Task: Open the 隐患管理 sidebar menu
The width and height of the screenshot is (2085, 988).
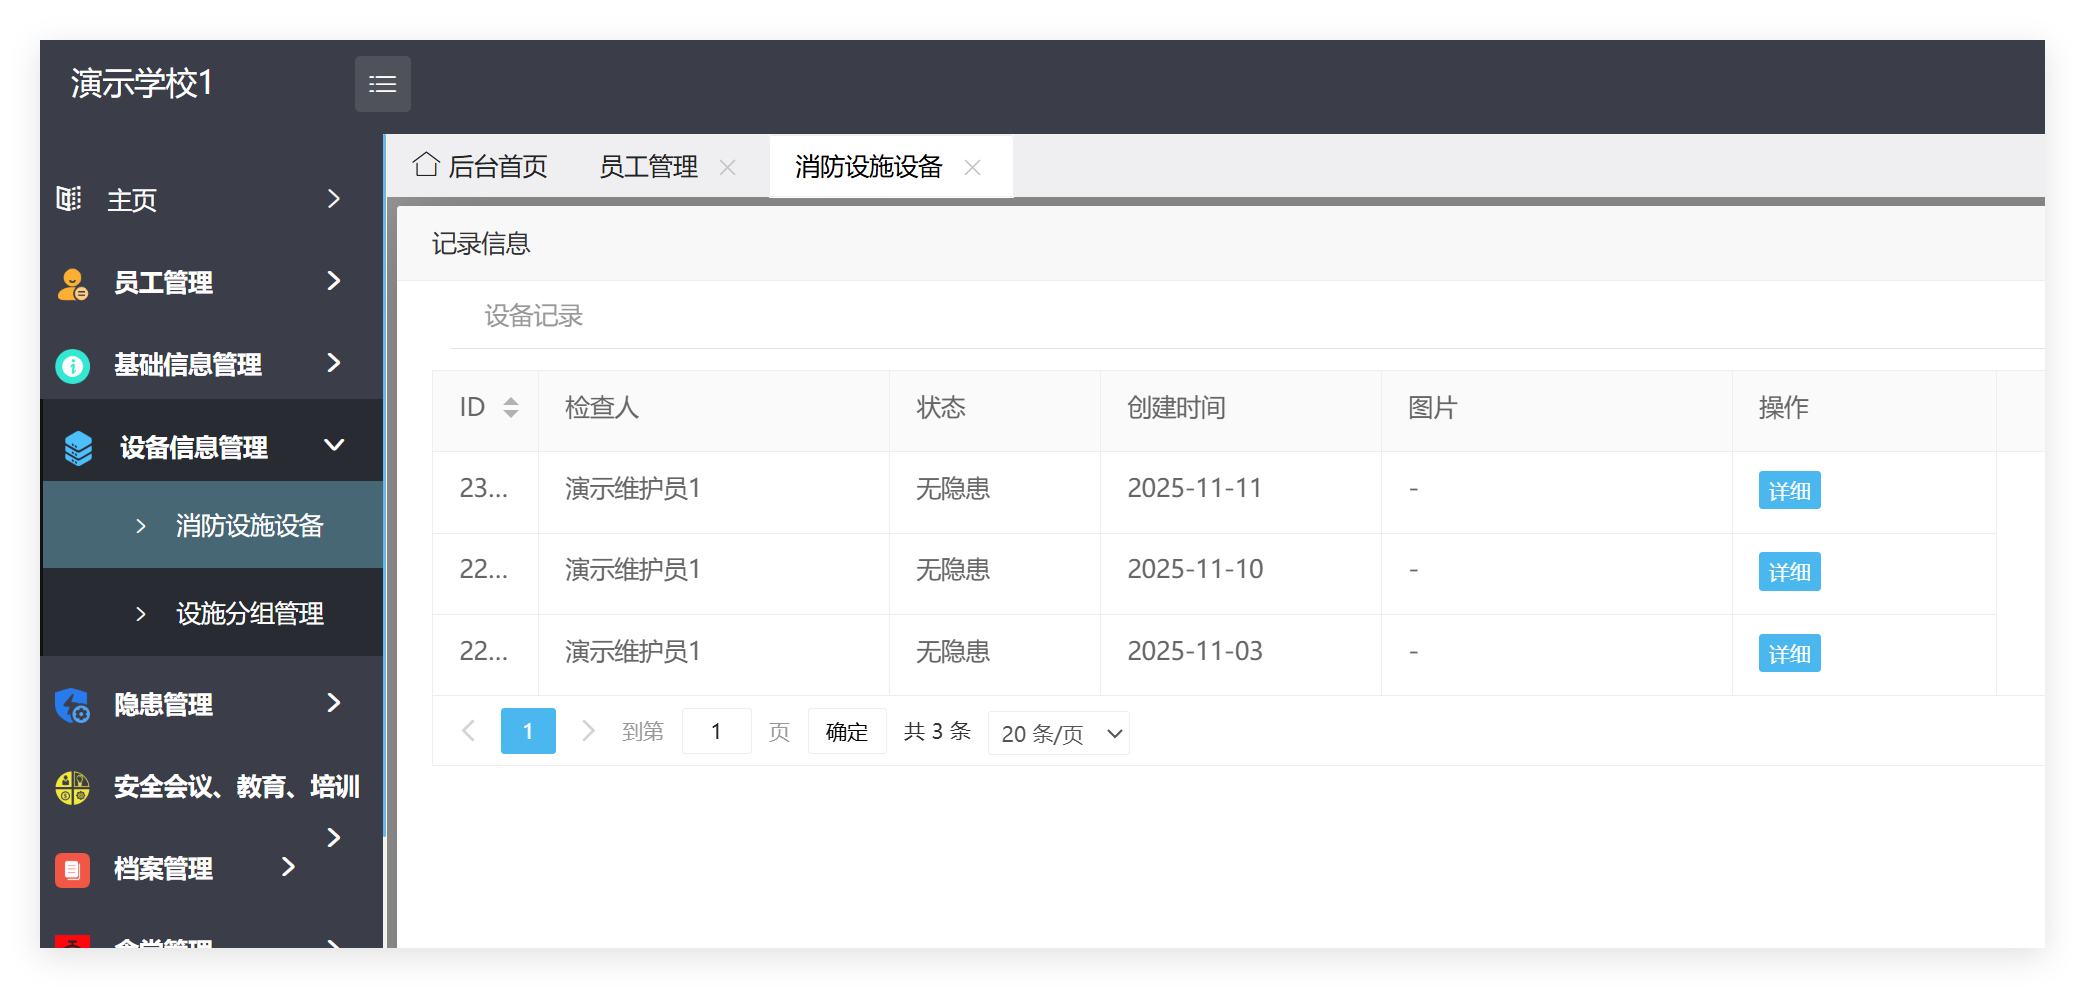Action: pos(213,704)
